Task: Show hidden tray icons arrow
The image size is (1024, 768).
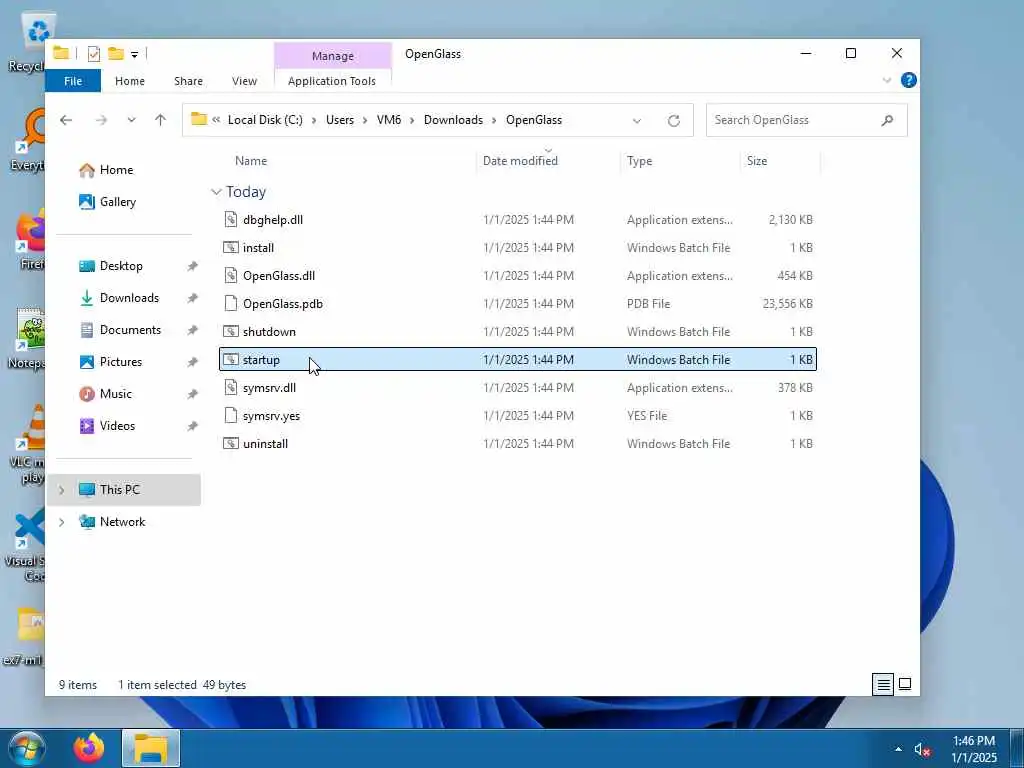Action: (x=898, y=750)
